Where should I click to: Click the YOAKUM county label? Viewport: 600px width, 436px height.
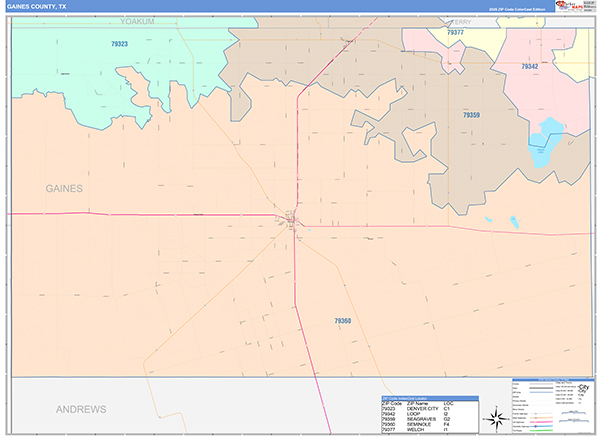point(137,21)
